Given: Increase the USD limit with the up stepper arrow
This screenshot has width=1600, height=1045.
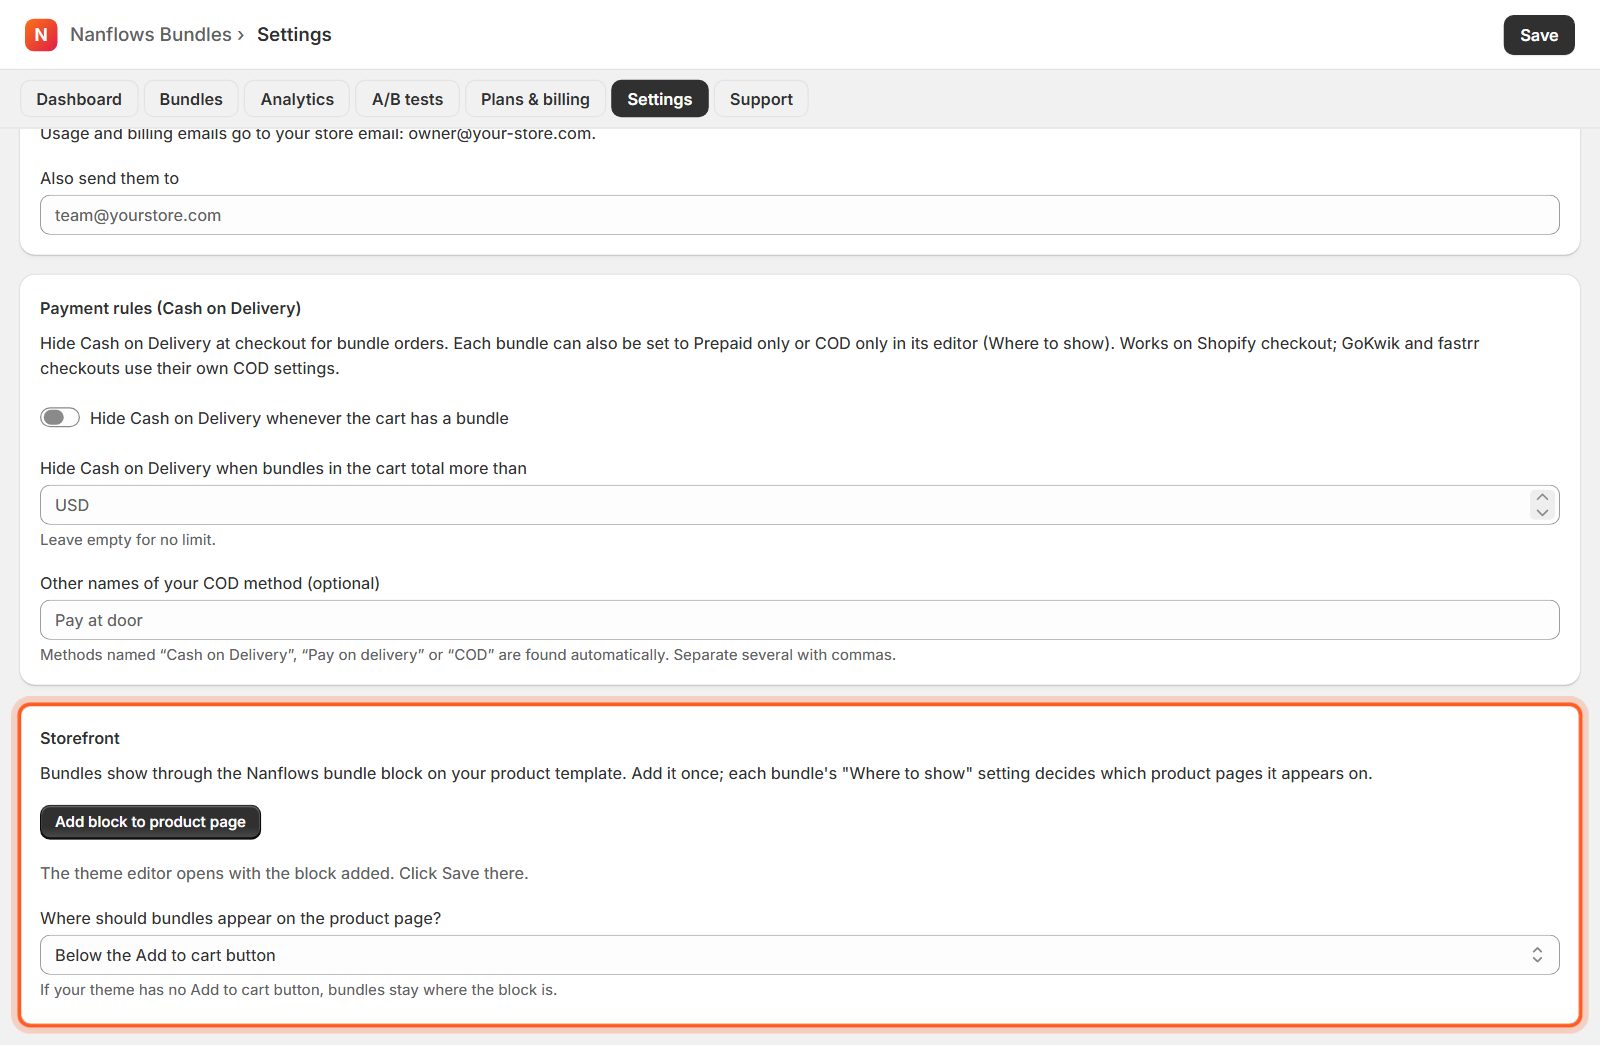Looking at the screenshot, I should 1542,497.
